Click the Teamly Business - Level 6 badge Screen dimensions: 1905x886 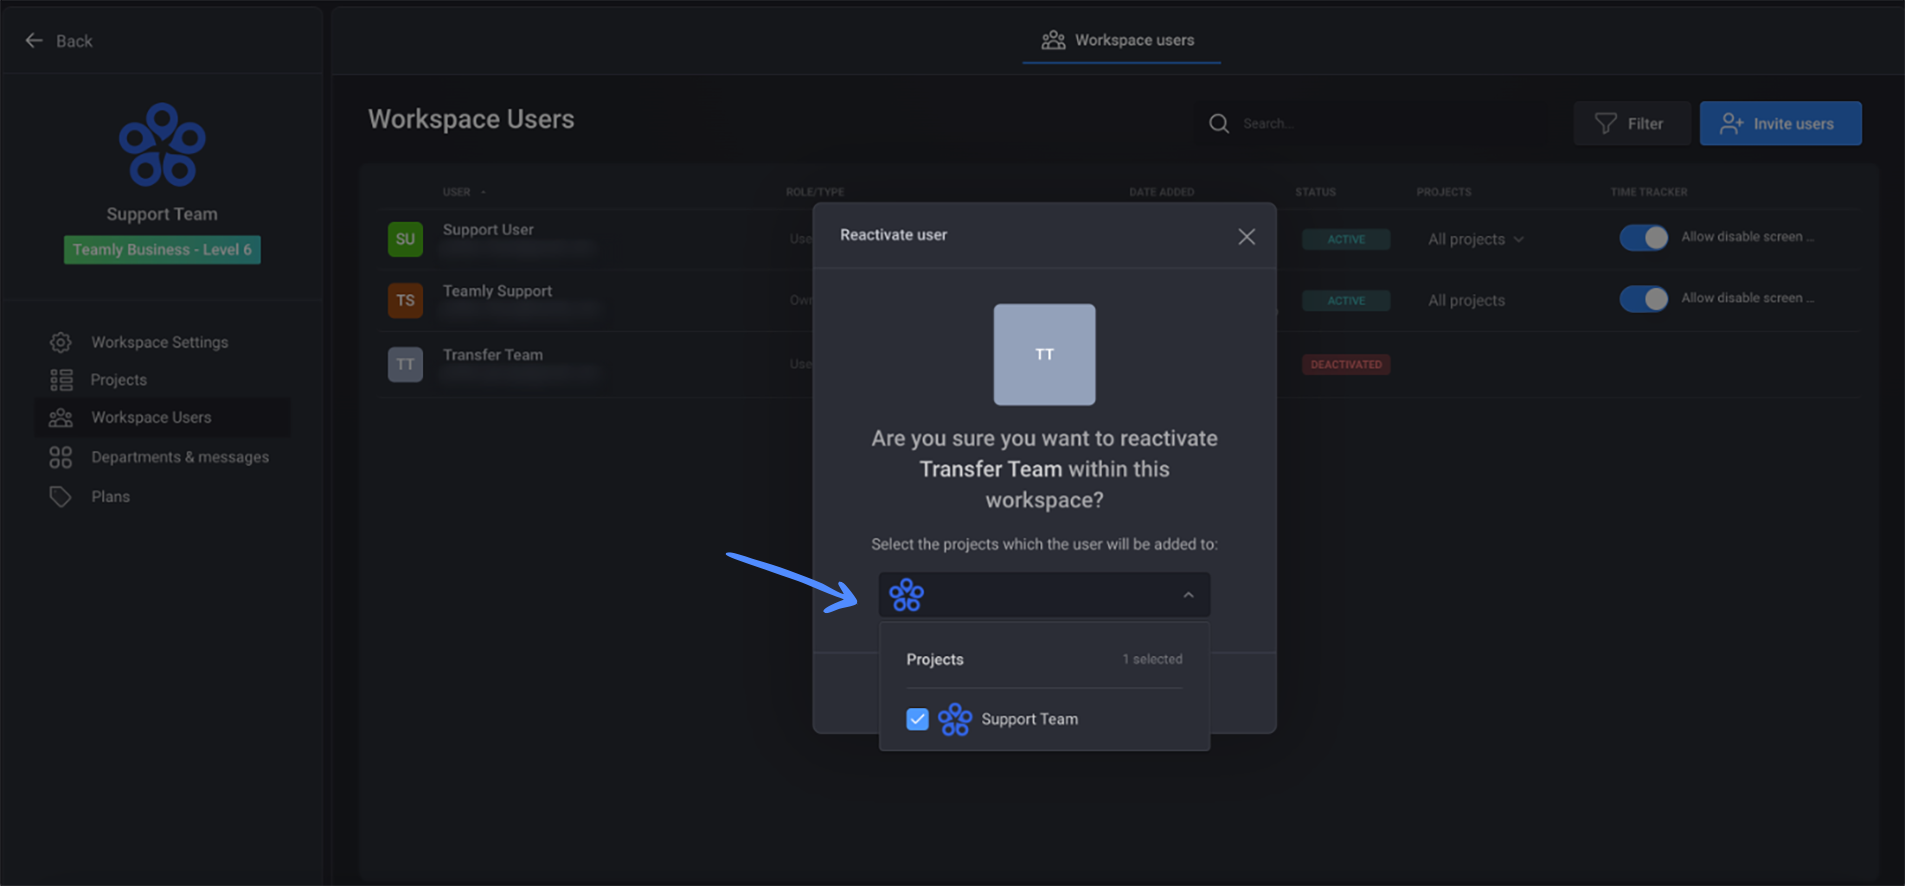pos(162,250)
